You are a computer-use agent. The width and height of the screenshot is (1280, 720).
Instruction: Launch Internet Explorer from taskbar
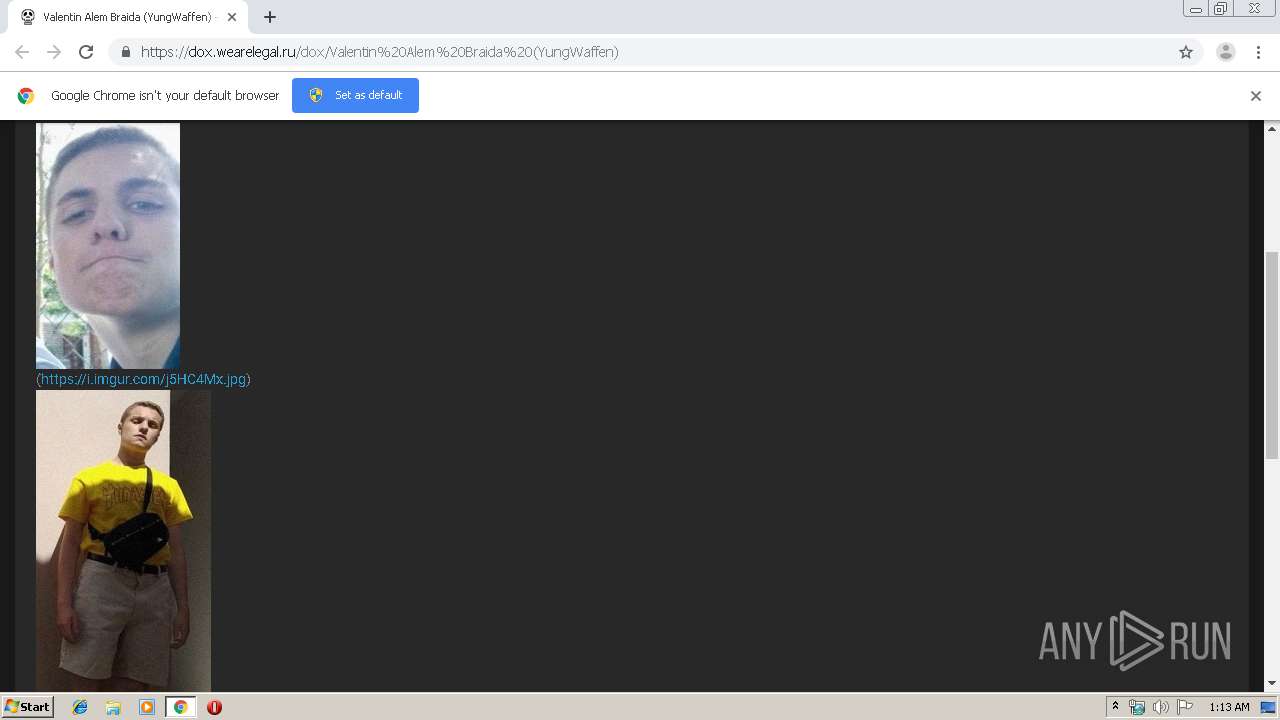[x=80, y=707]
